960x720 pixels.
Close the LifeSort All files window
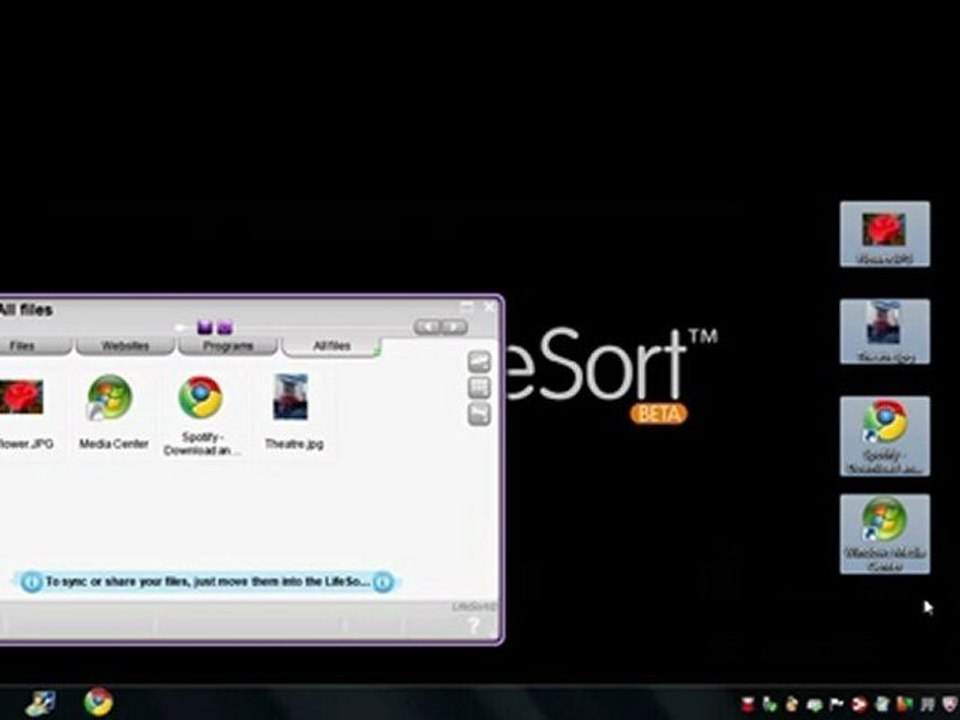pyautogui.click(x=490, y=306)
